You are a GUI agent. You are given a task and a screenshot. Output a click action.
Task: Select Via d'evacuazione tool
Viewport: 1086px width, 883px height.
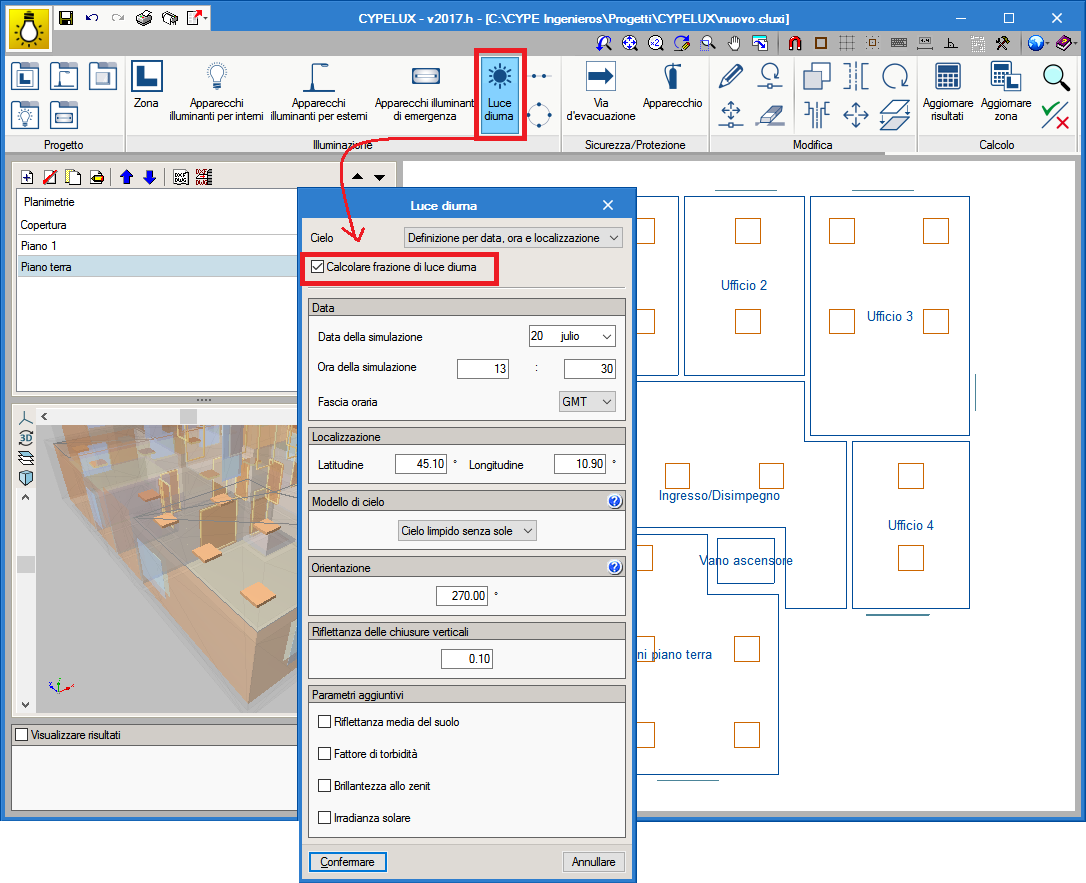coord(600,91)
